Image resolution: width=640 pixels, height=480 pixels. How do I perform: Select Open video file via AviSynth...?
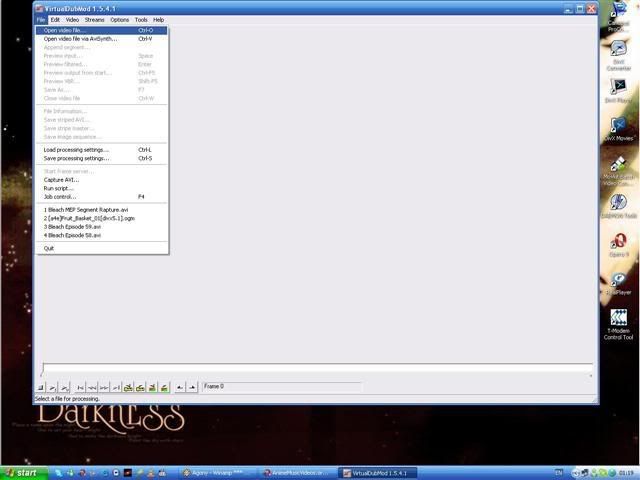pyautogui.click(x=102, y=39)
